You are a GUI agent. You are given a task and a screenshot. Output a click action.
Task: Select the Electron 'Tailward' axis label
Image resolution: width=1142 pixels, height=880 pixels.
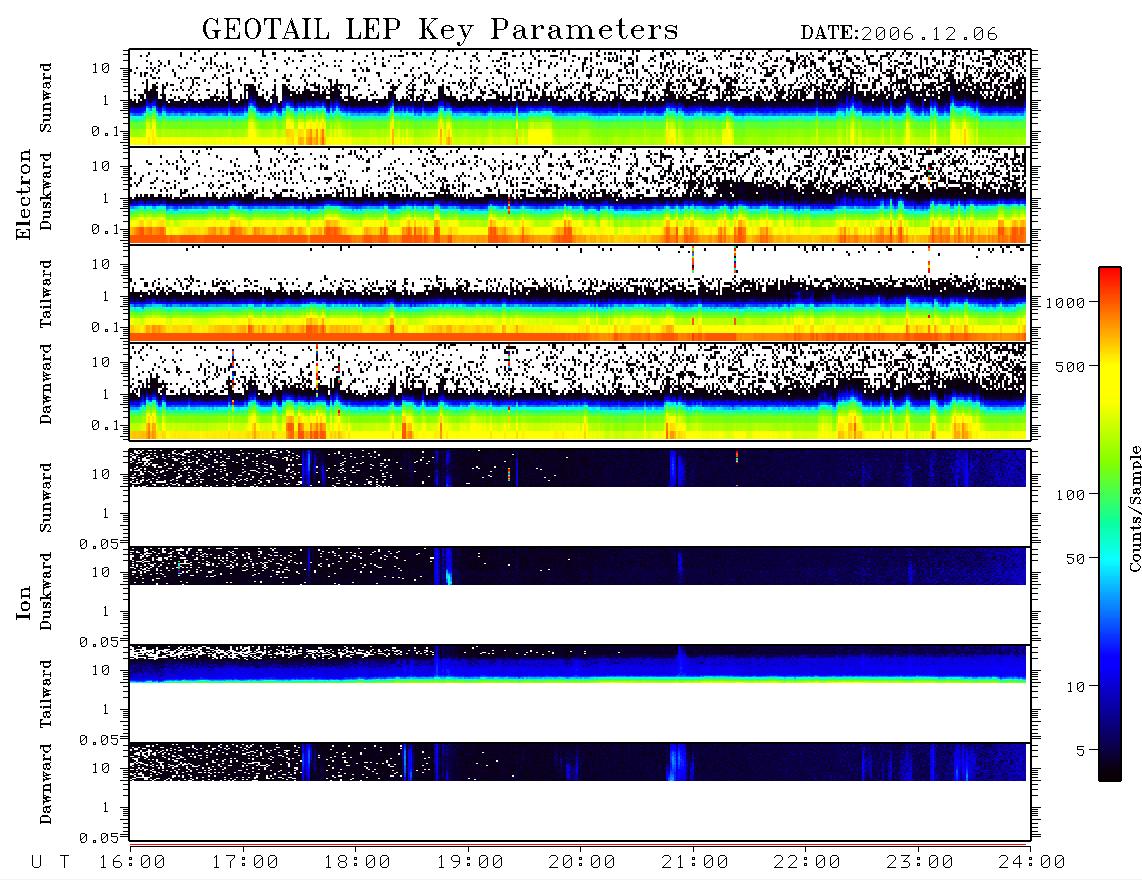tap(46, 294)
